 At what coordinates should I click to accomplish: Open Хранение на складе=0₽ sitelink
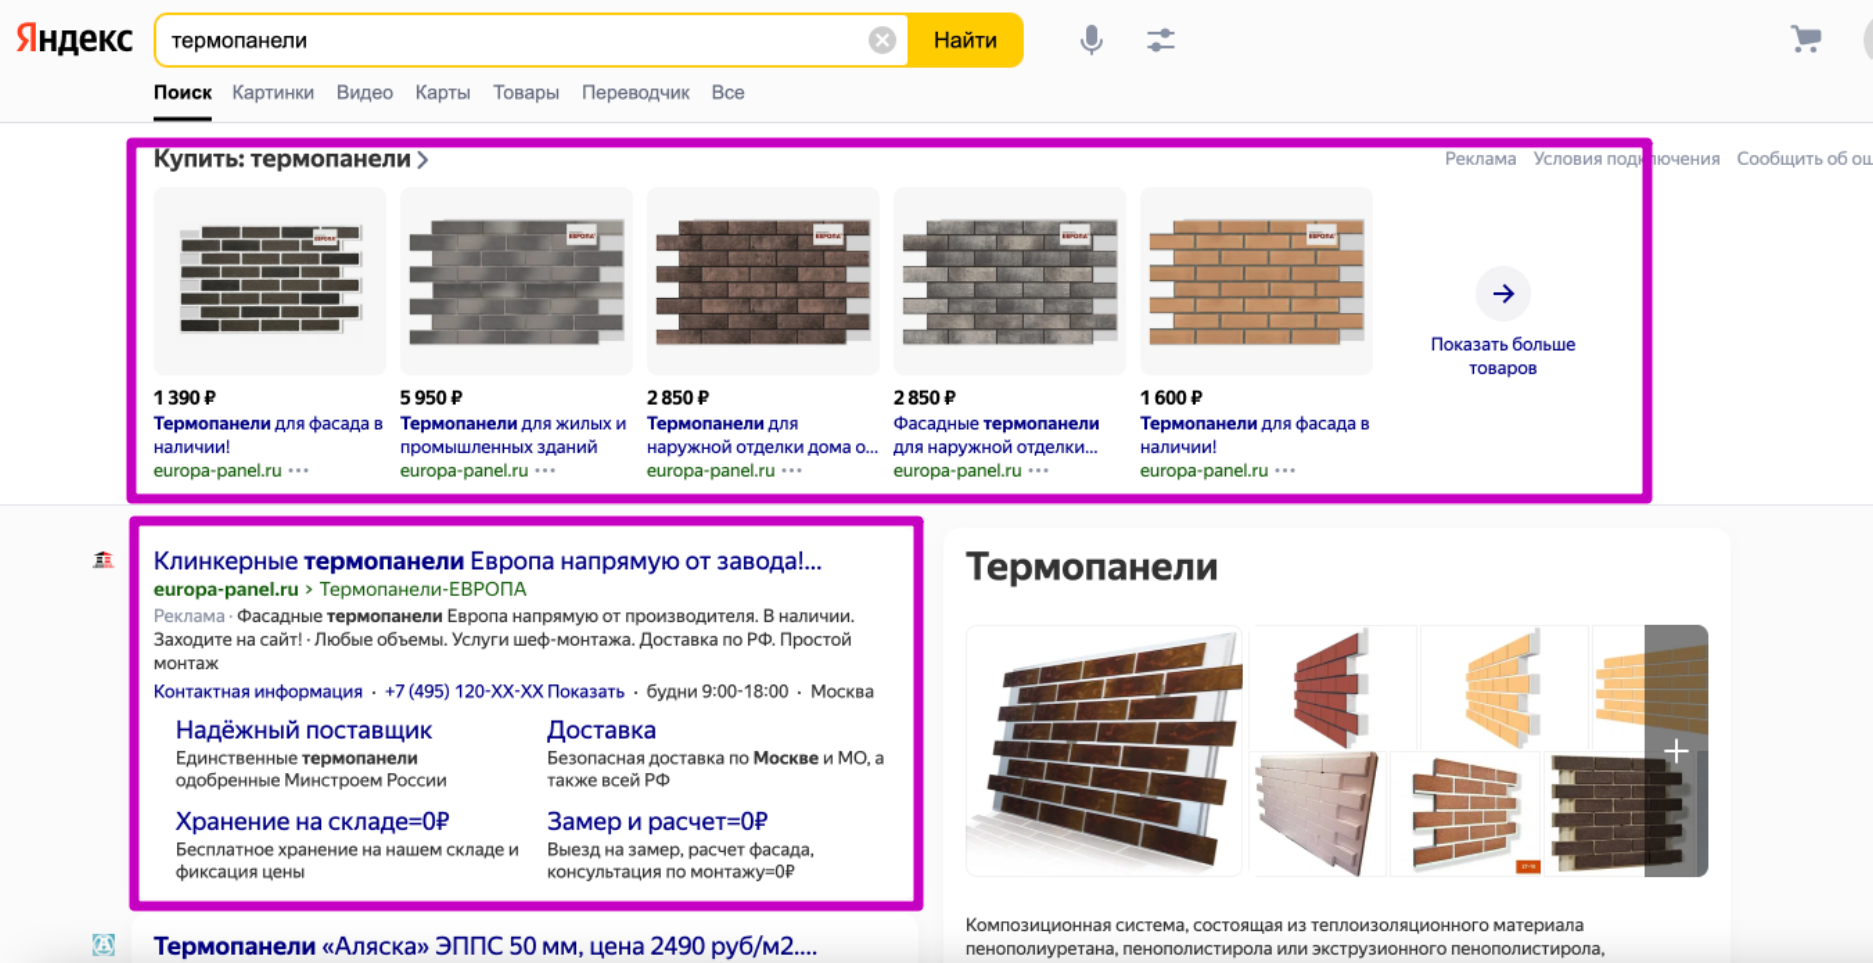click(x=312, y=821)
